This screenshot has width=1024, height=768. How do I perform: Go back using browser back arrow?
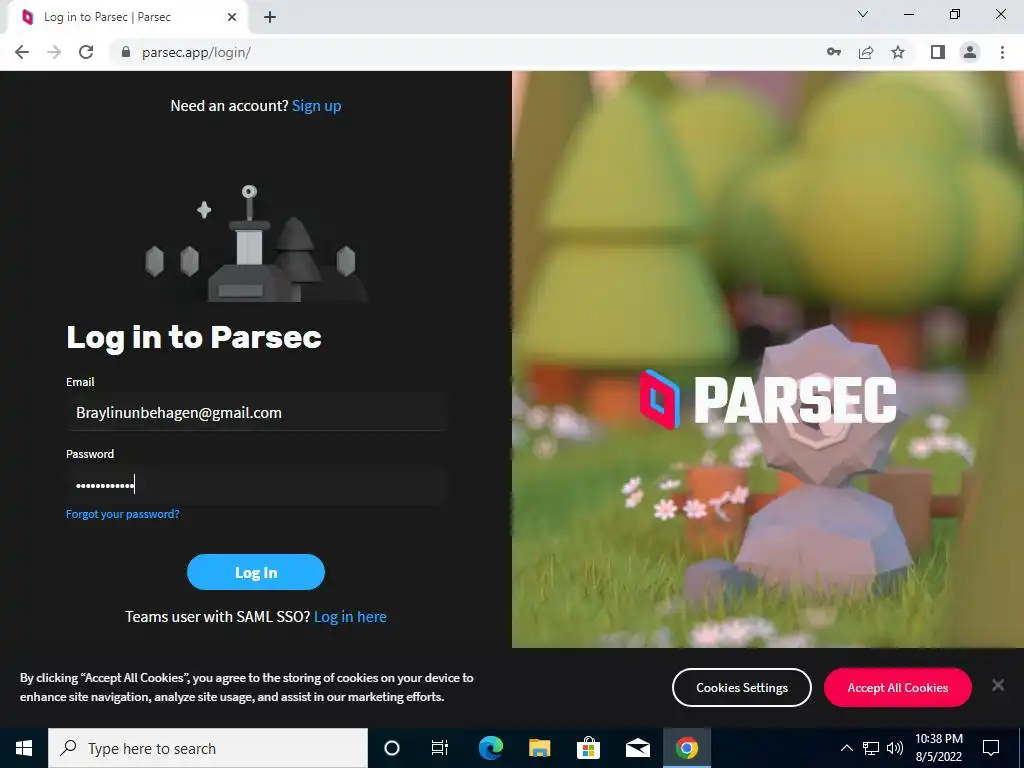tap(22, 52)
